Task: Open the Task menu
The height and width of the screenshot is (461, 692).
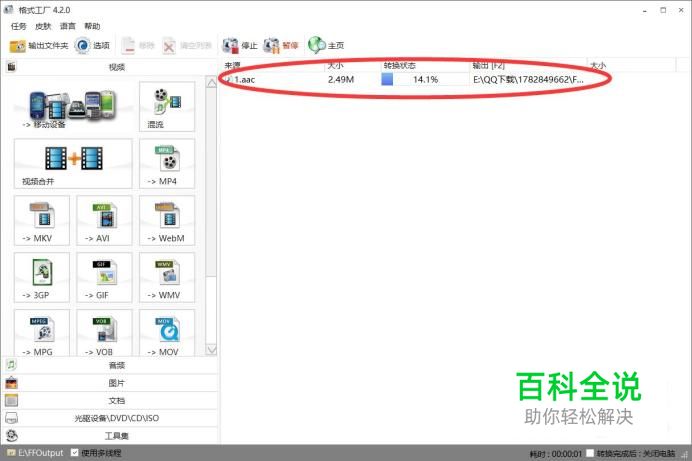Action: coord(19,26)
